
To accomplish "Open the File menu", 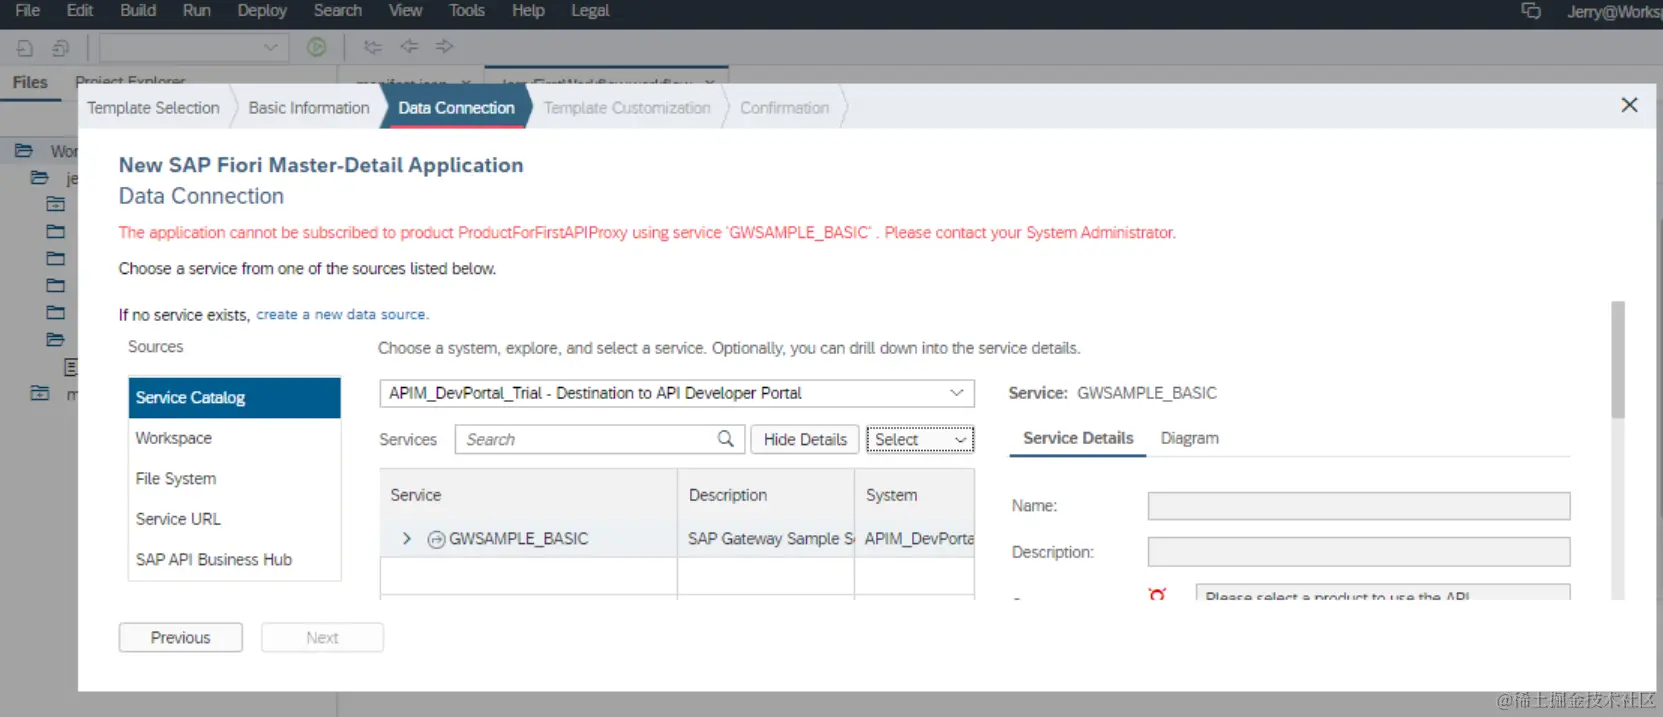I will pos(27,10).
